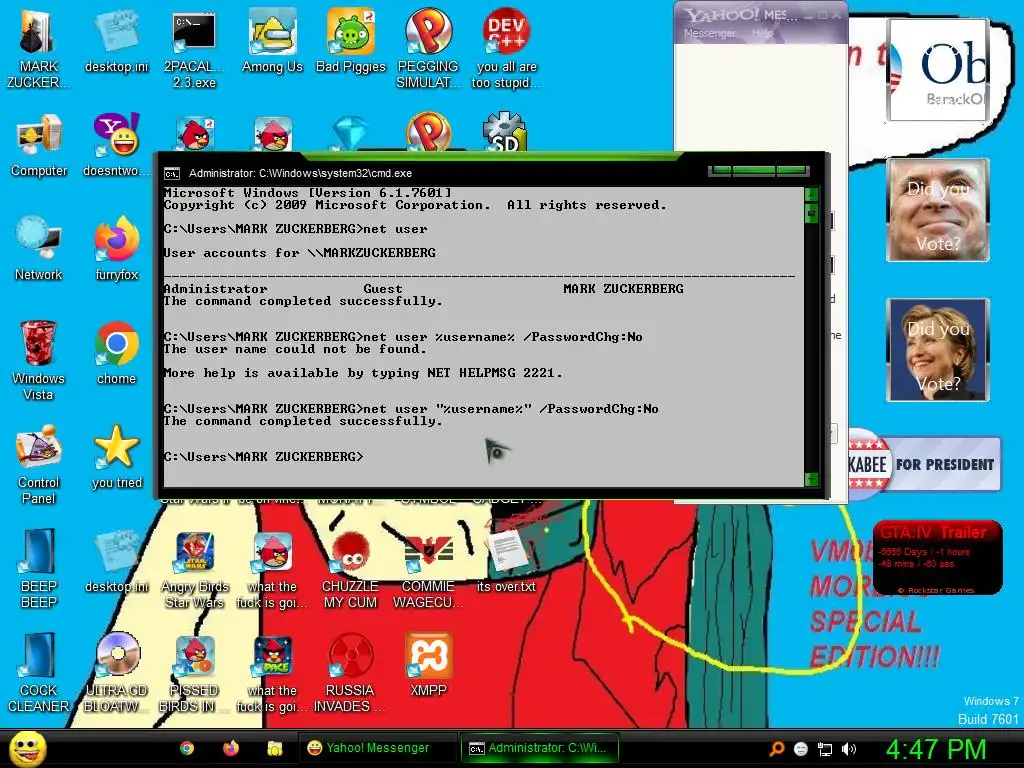The image size is (1024, 768).
Task: Launch Angry Birds Star Wars shortcut
Action: coord(195,569)
